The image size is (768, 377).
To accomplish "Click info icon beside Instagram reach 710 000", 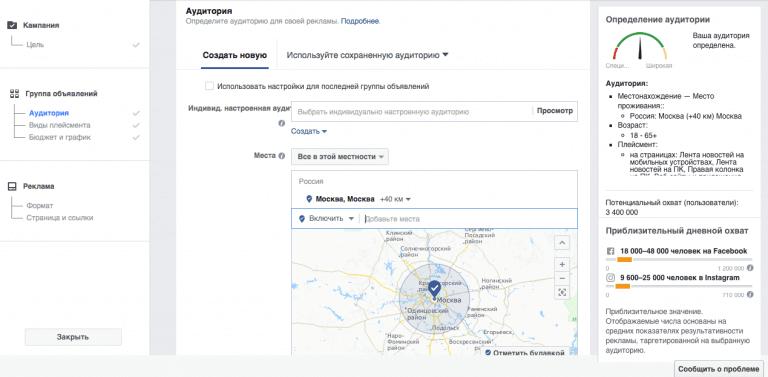I will click(750, 295).
